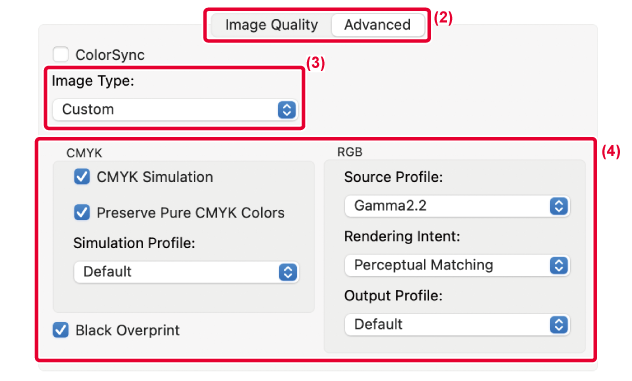Open Simulation Profile Default dropdown
This screenshot has height=381, width=632.
186,272
